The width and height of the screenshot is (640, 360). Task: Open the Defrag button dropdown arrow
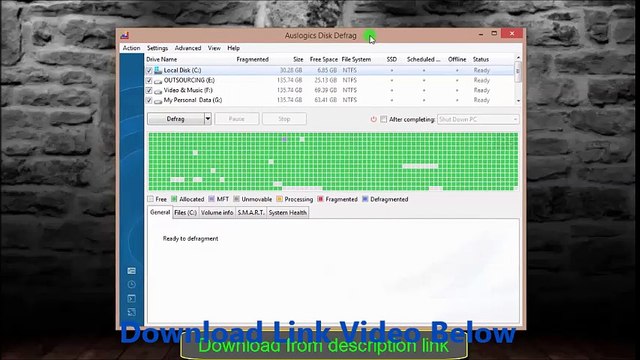[207, 119]
